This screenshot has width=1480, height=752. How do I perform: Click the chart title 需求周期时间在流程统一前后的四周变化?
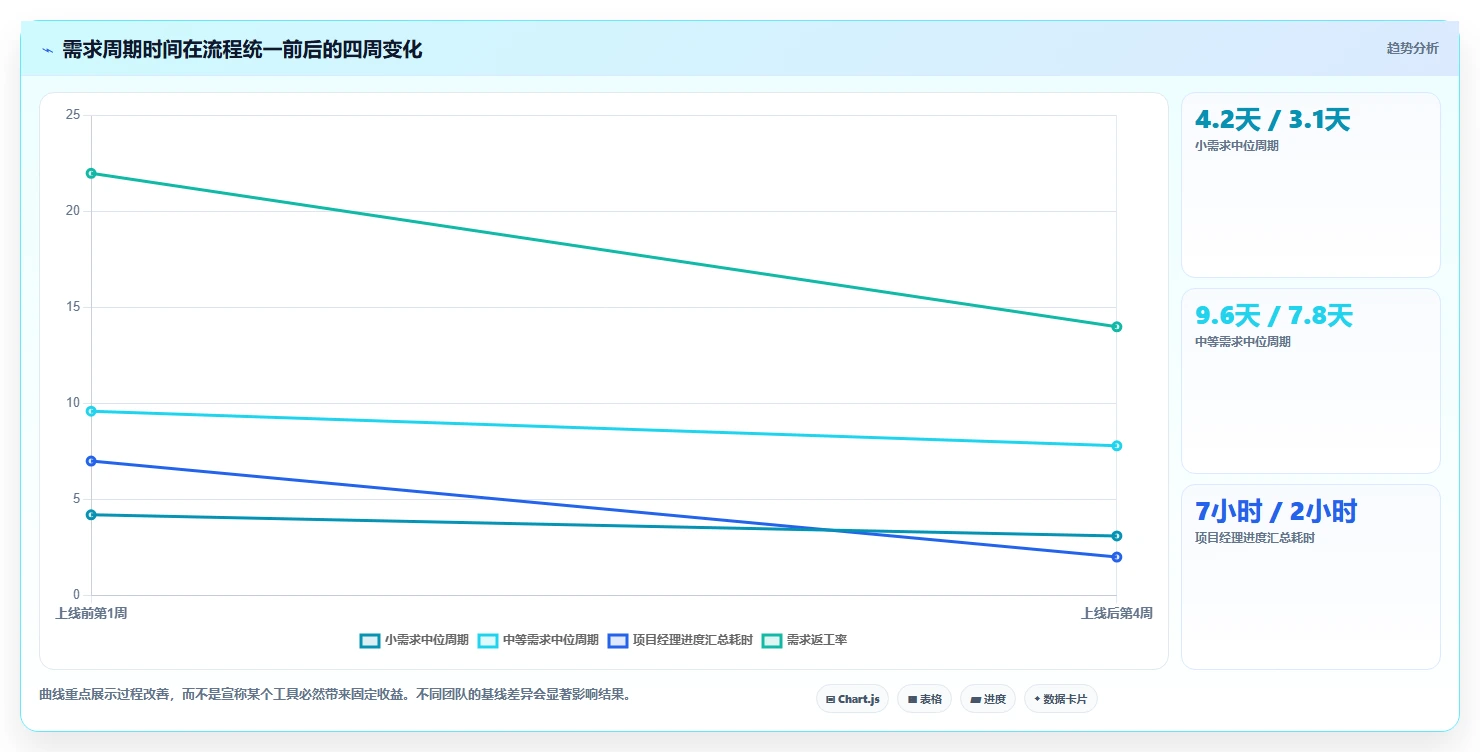[242, 50]
